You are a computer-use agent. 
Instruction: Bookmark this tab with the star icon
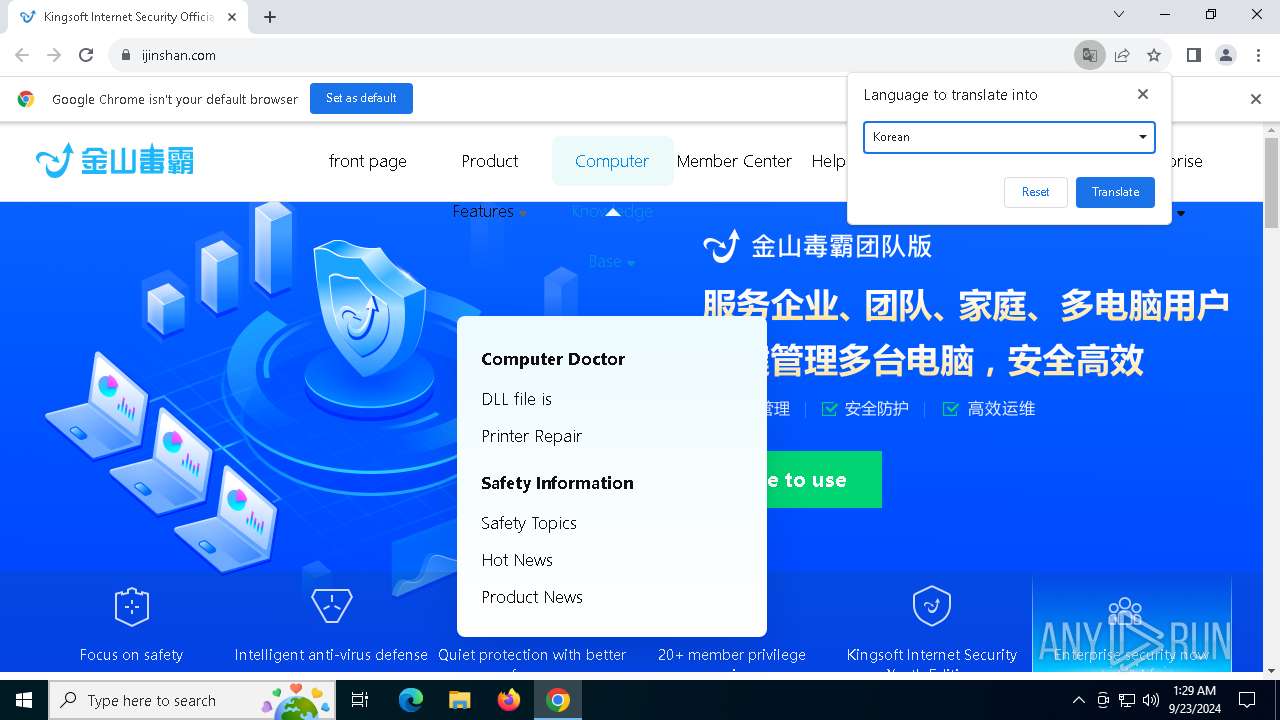(1154, 55)
